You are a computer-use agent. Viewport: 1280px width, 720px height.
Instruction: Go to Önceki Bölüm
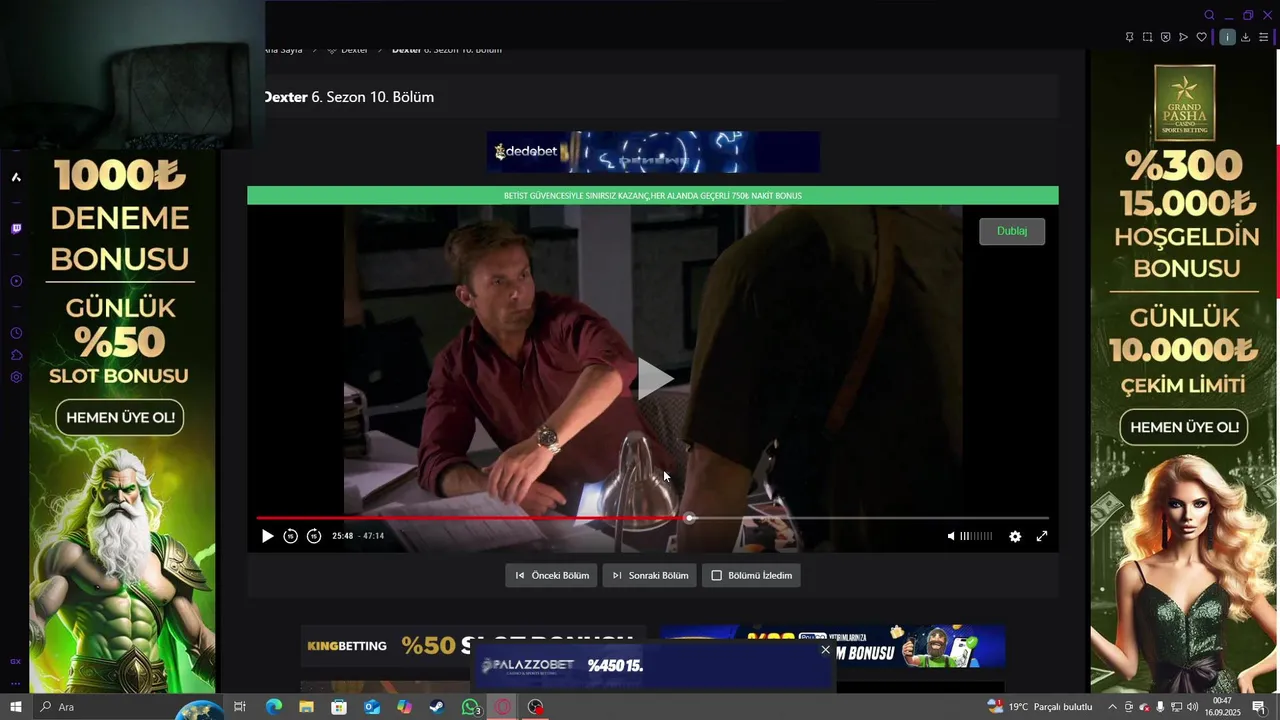(x=551, y=575)
